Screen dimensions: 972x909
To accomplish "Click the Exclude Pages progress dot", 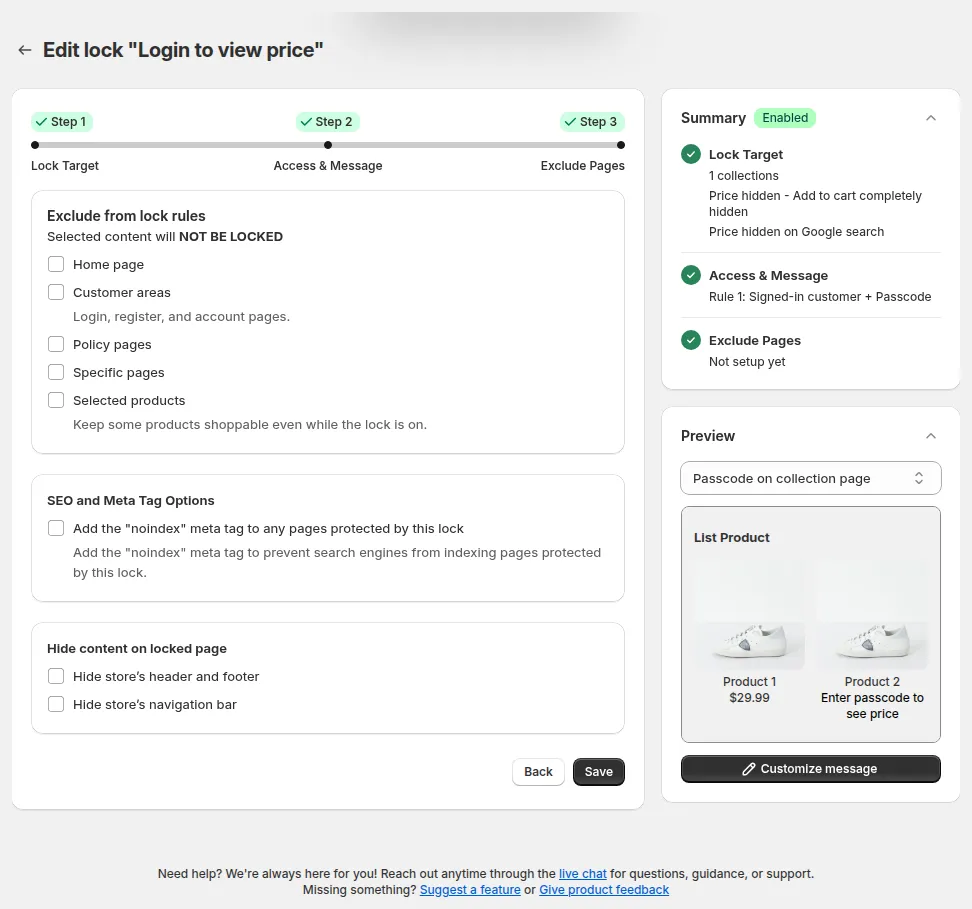I will 621,145.
